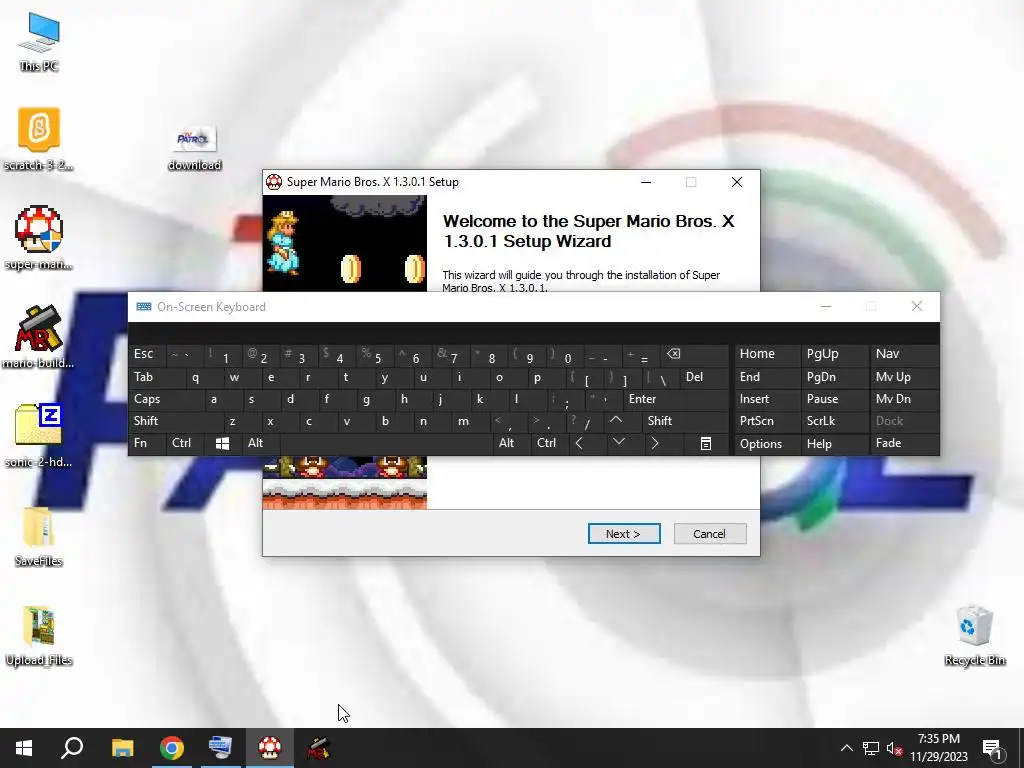Viewport: 1024px width, 768px height.
Task: Tap the Tab key on On-Screen Keyboard
Action: (x=157, y=377)
